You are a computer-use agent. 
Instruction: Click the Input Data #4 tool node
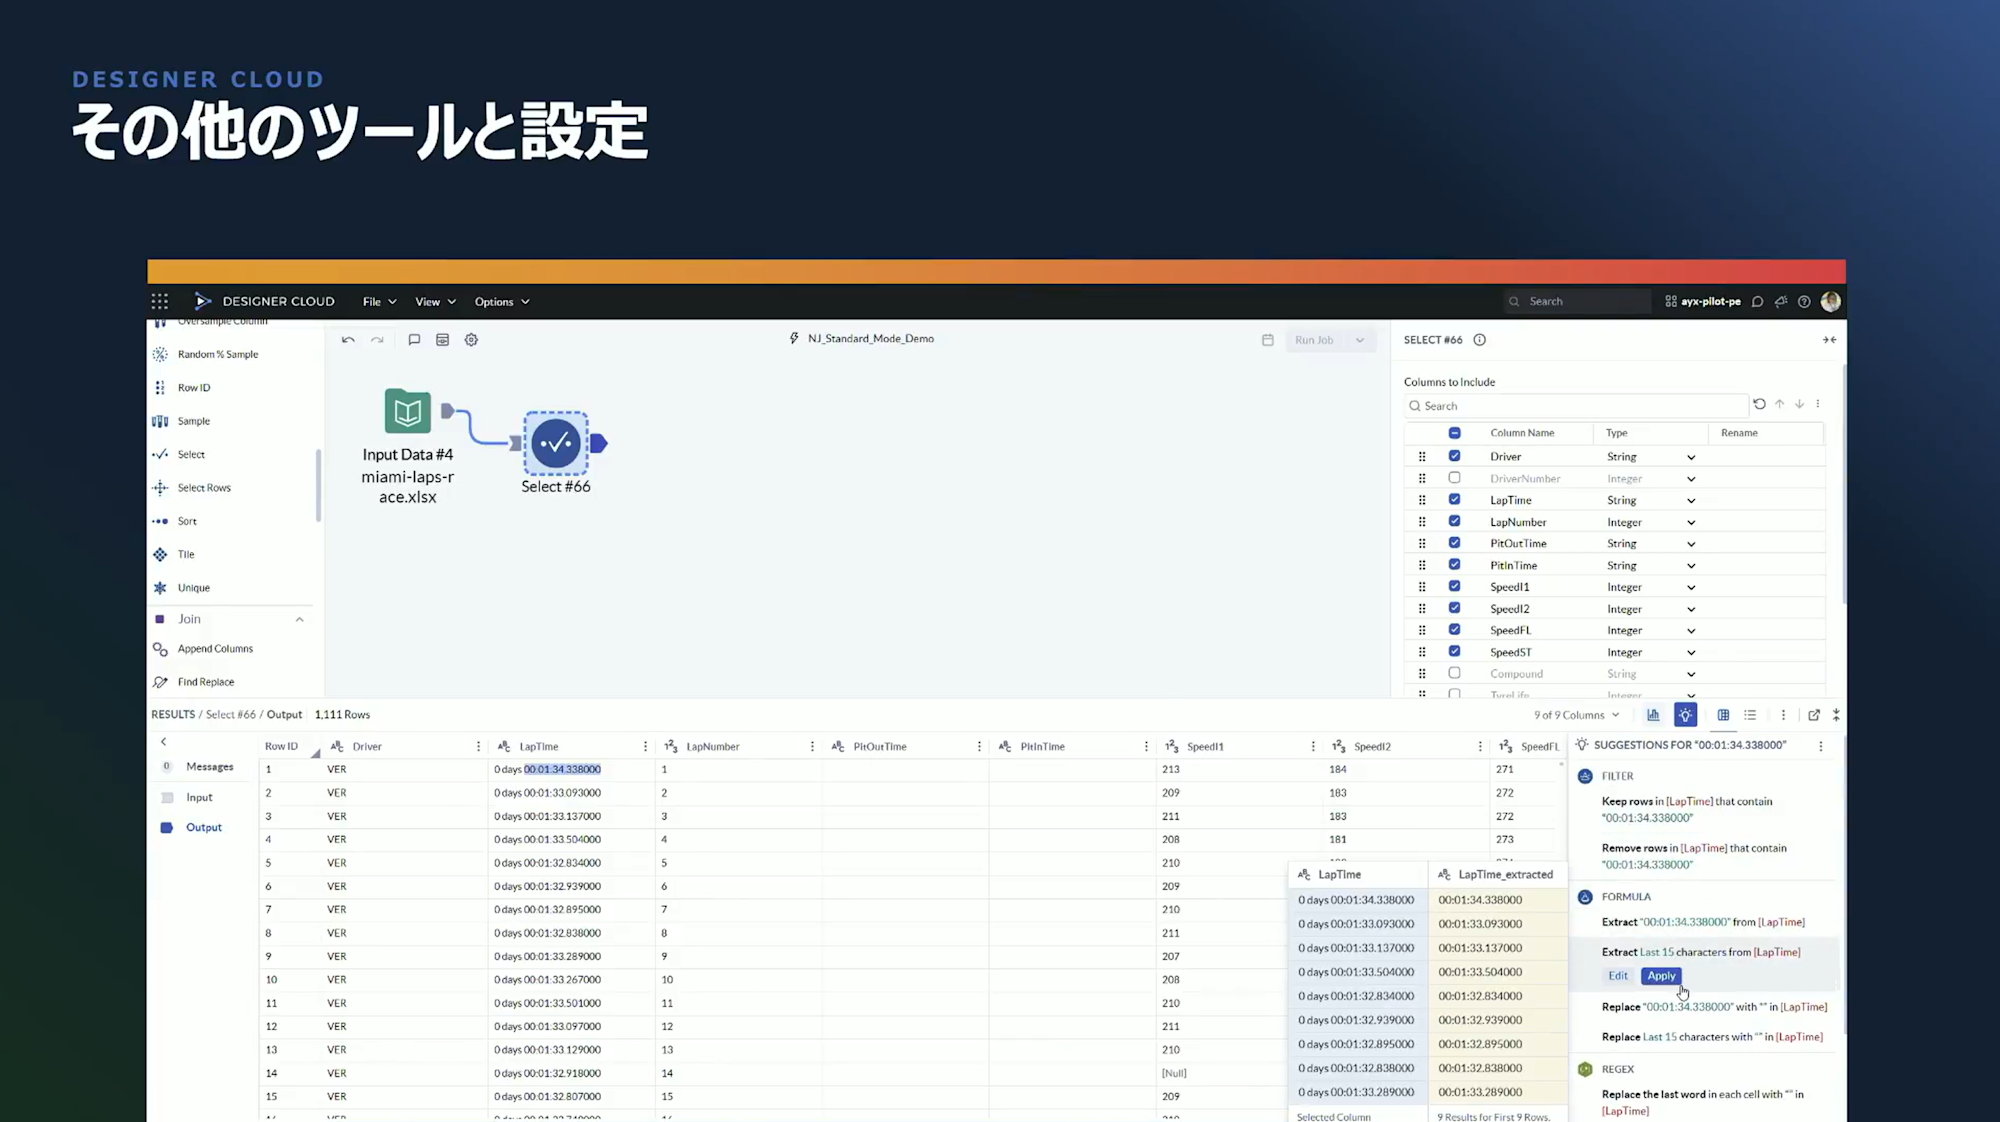pos(407,411)
